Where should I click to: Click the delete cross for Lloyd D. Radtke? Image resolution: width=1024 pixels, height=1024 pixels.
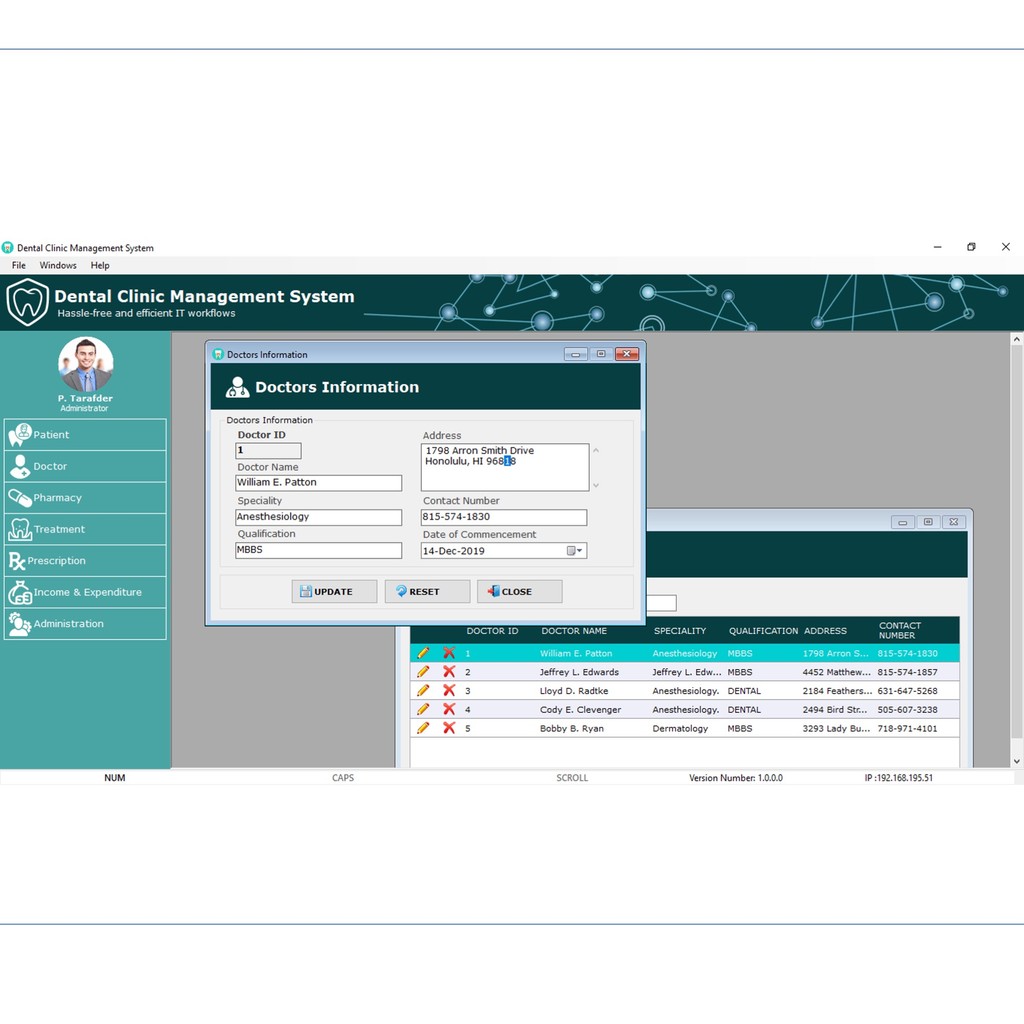(449, 690)
